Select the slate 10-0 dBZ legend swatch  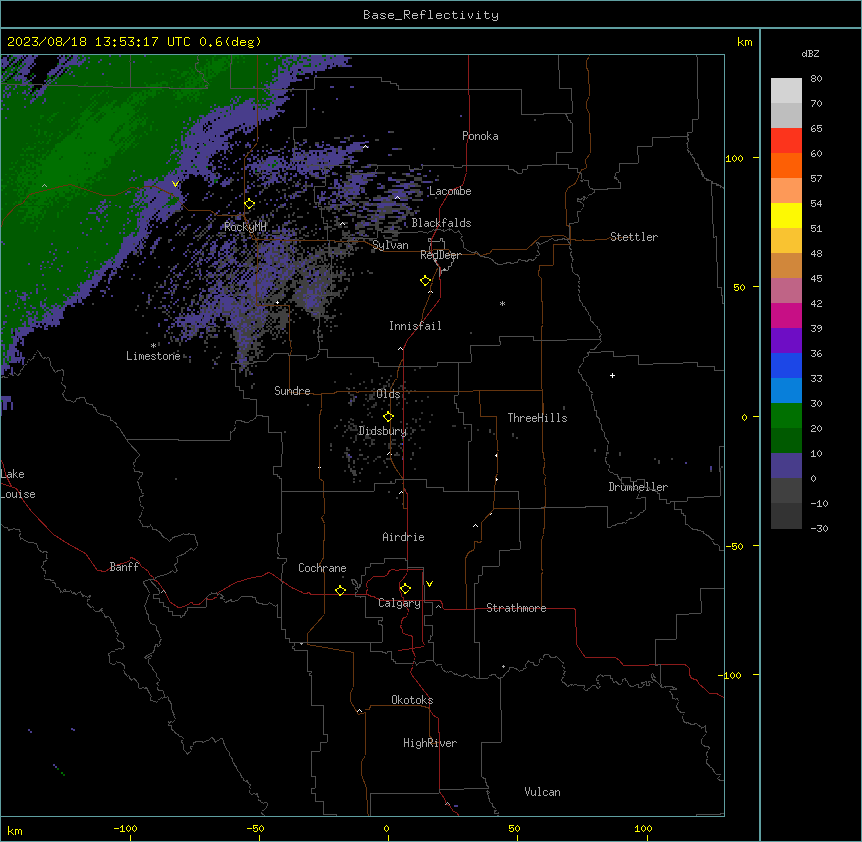coord(786,466)
